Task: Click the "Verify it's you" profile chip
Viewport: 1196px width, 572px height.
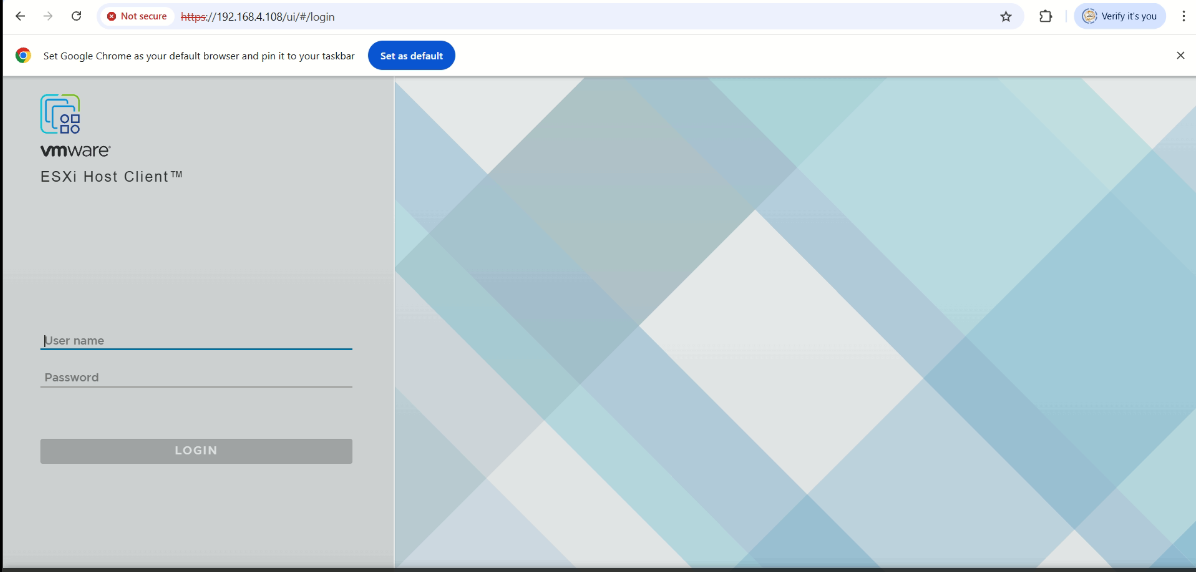Action: [x=1120, y=16]
